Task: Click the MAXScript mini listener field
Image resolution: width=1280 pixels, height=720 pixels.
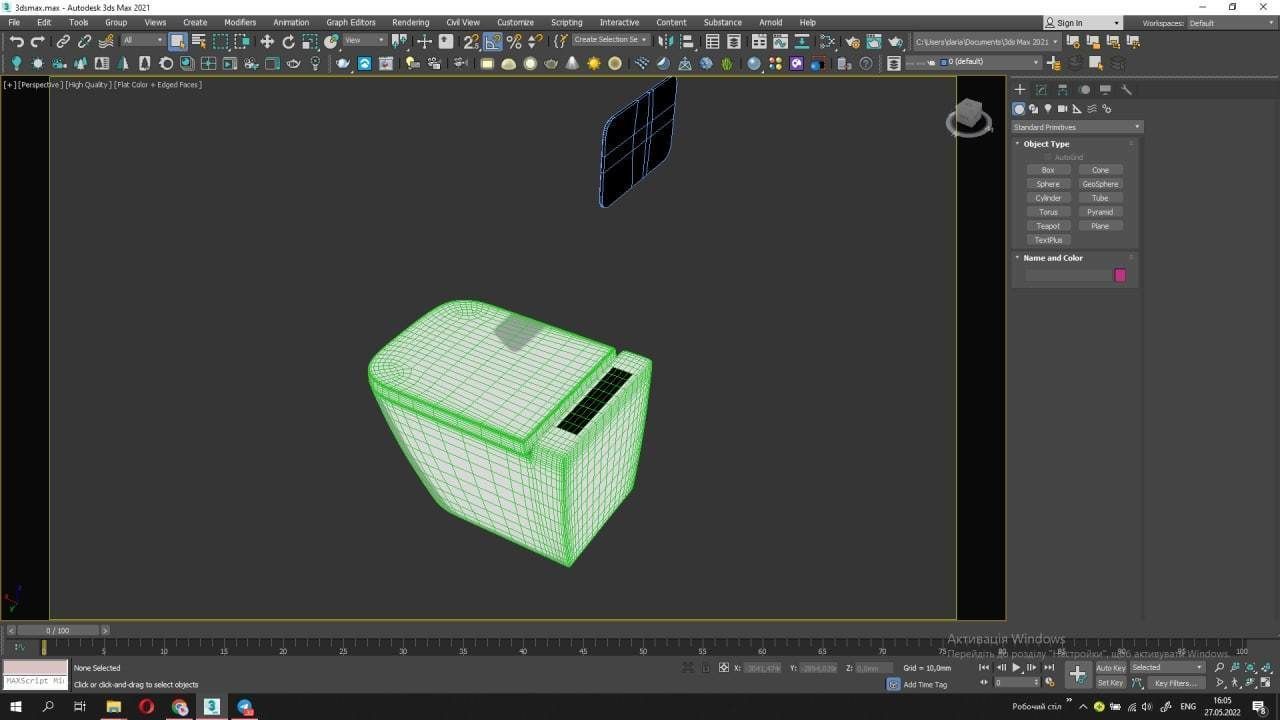Action: click(35, 681)
